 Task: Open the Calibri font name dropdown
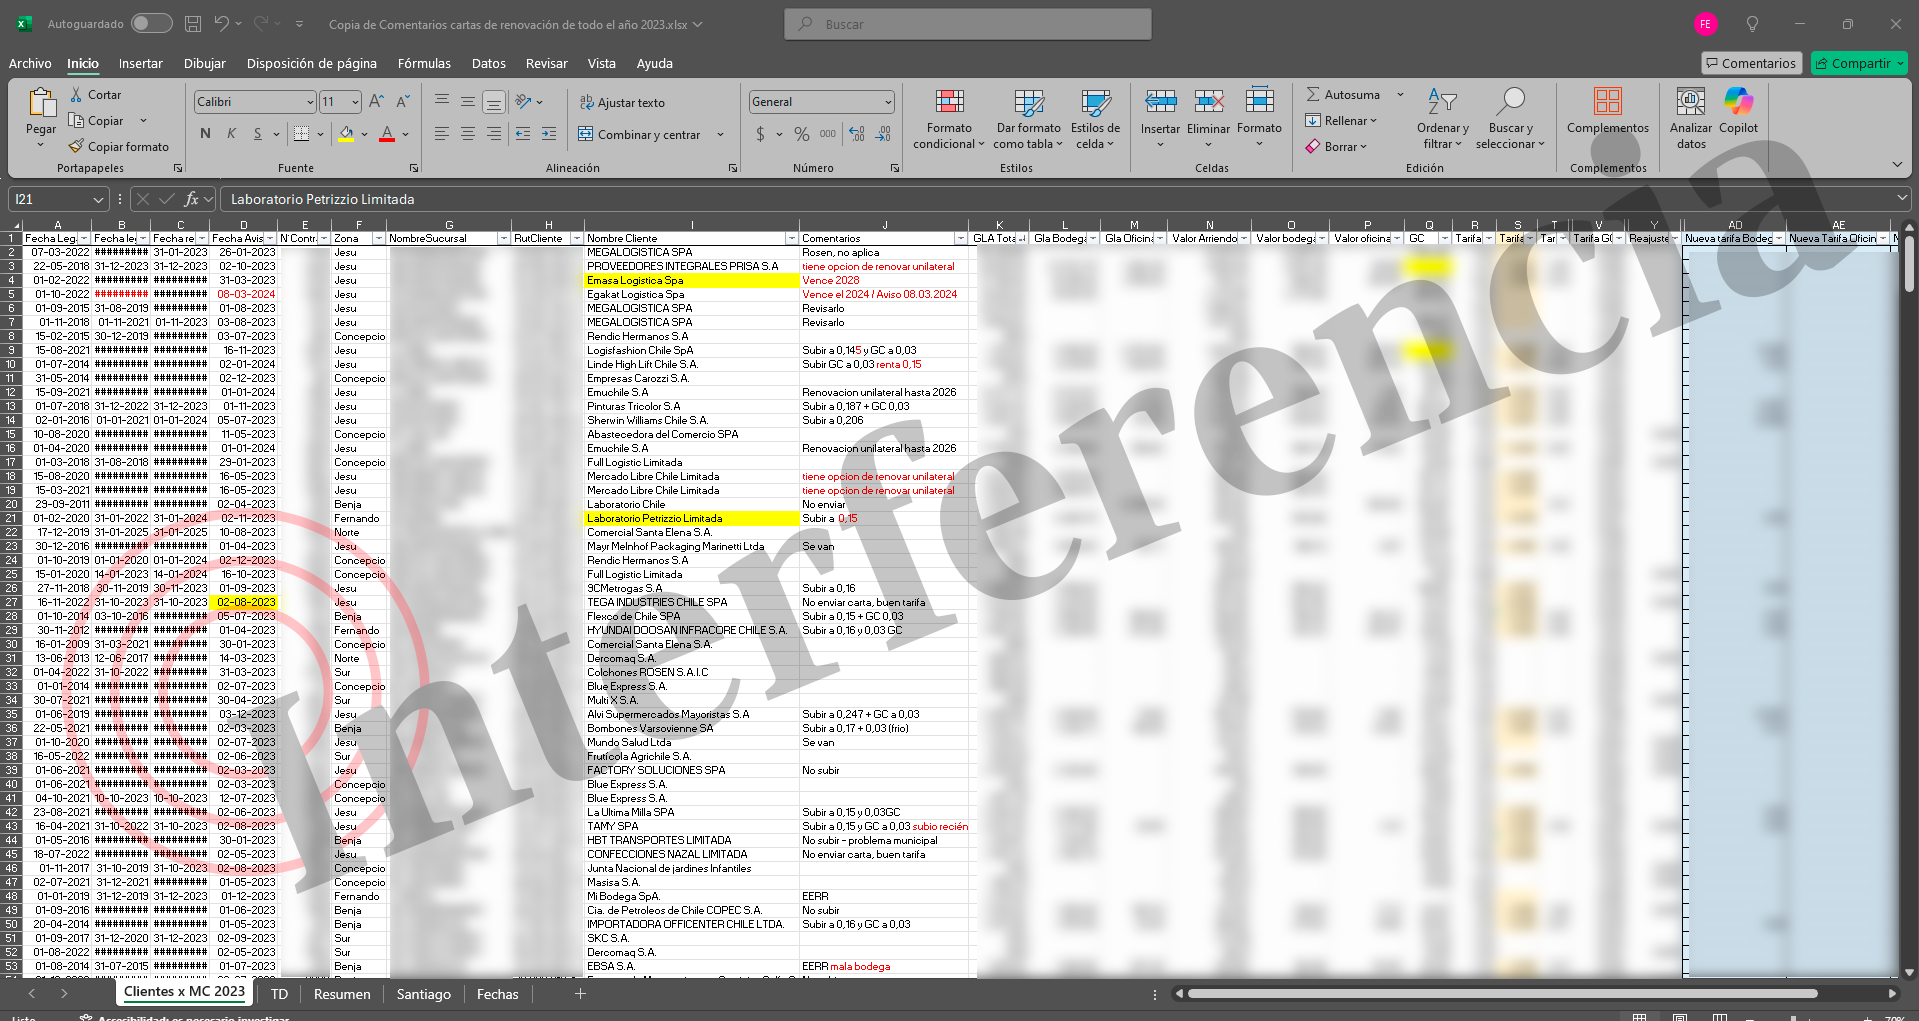pos(310,102)
